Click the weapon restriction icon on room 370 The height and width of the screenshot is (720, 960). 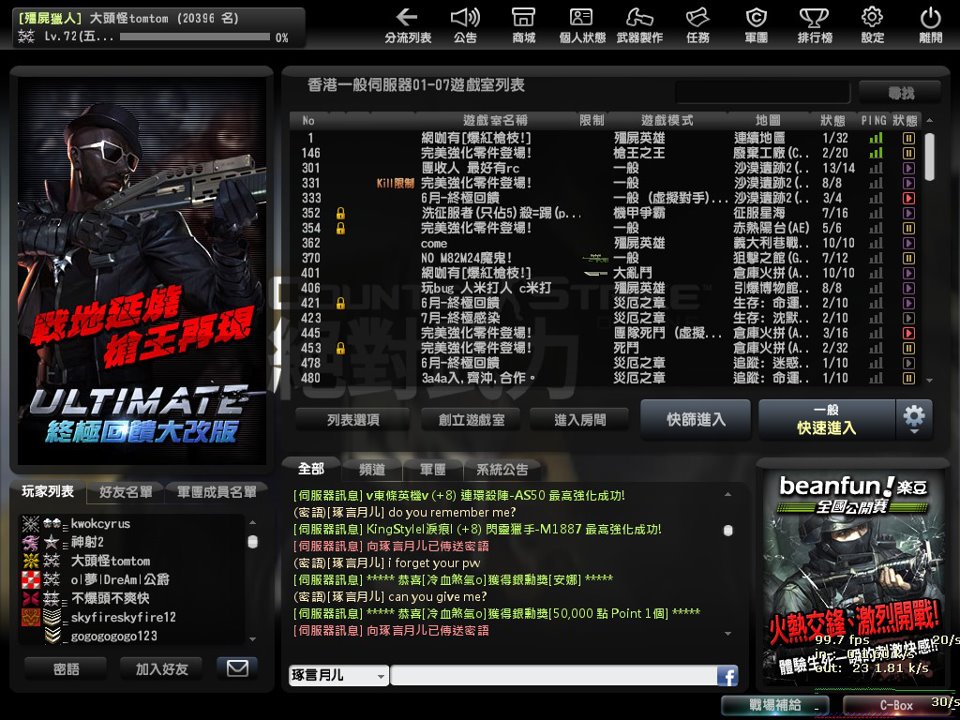(595, 258)
